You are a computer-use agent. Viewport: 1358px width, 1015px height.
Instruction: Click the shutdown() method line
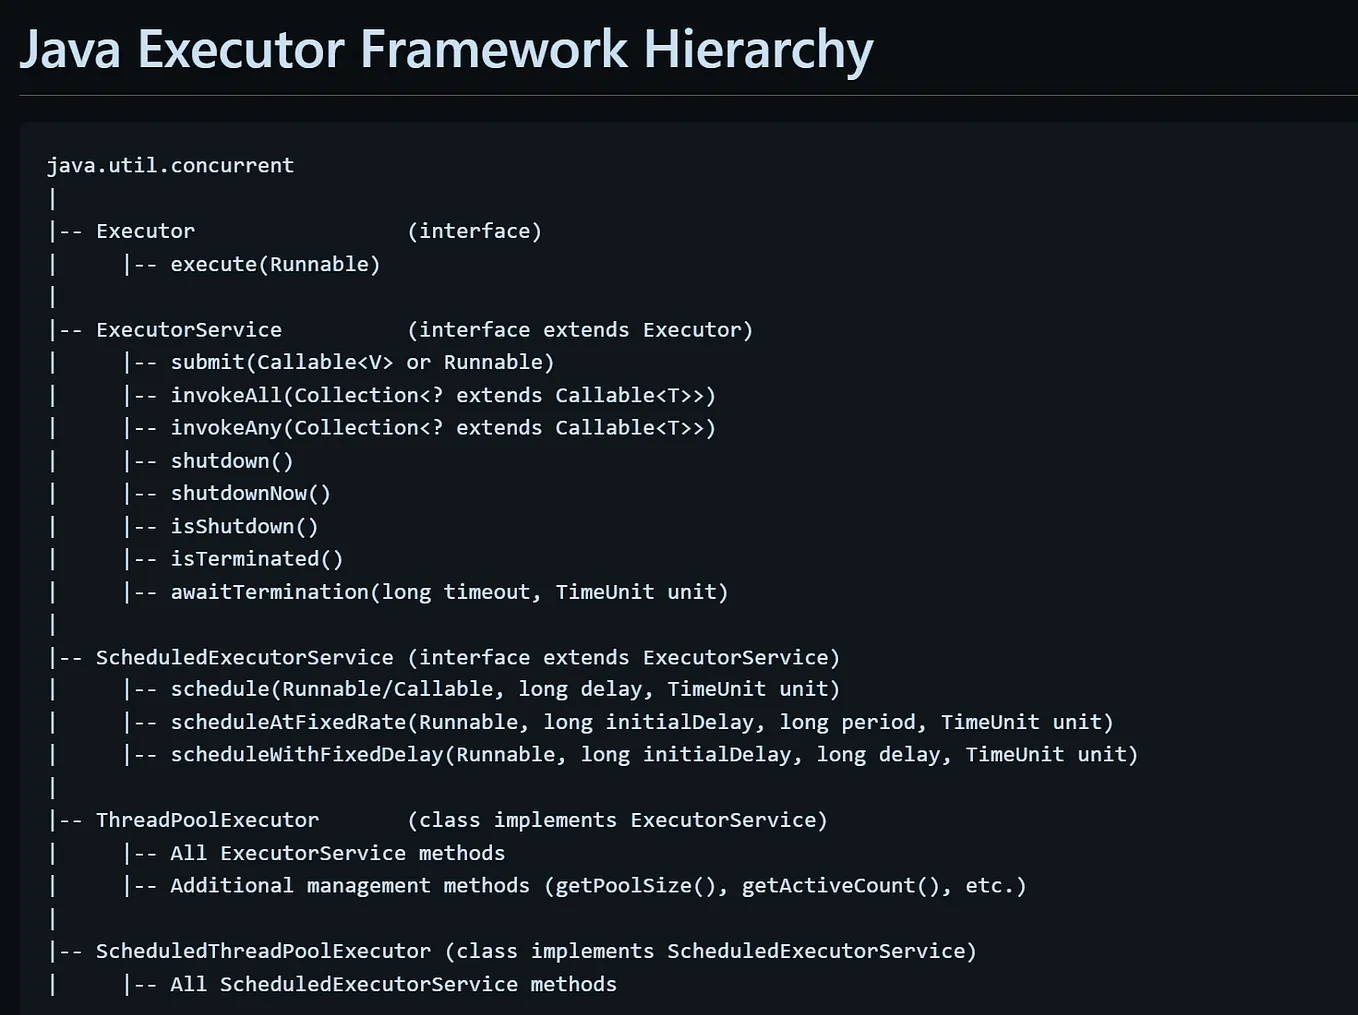(x=232, y=460)
